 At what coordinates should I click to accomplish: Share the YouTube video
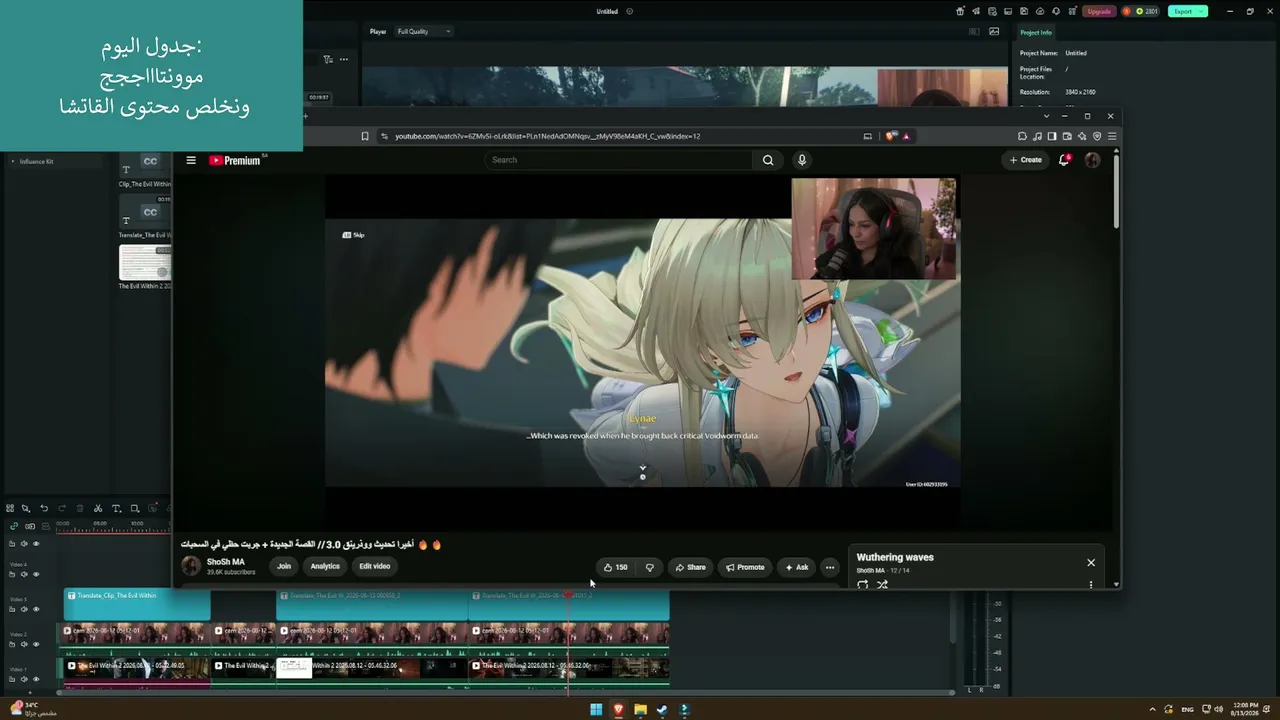(690, 567)
